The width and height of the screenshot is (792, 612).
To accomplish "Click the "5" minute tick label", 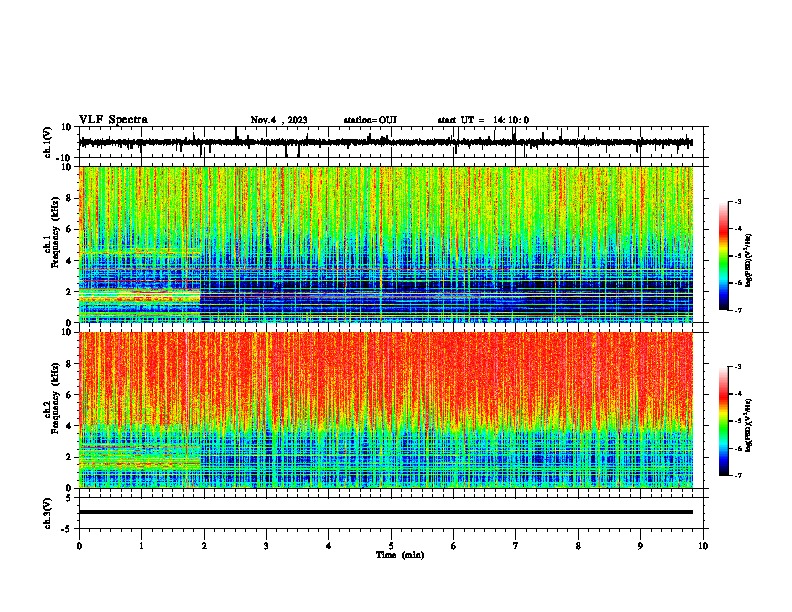I will coord(391,546).
